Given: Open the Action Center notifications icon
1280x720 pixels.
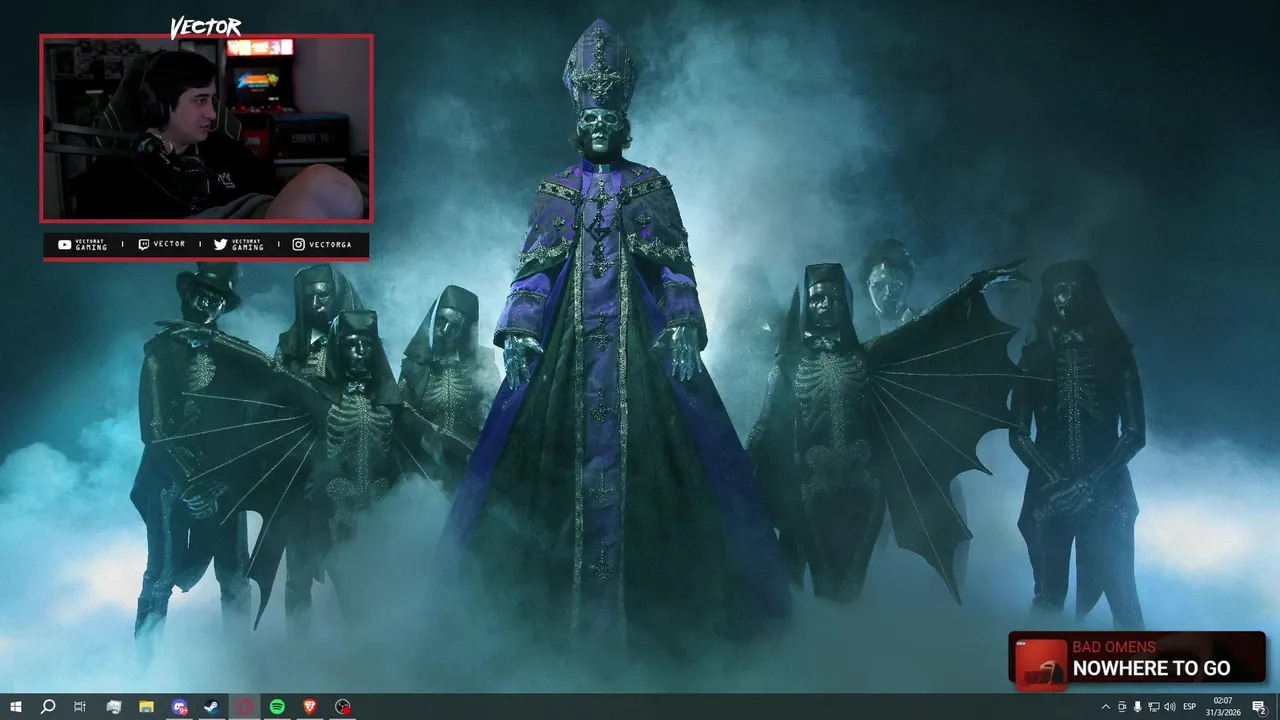Looking at the screenshot, I should (1259, 707).
